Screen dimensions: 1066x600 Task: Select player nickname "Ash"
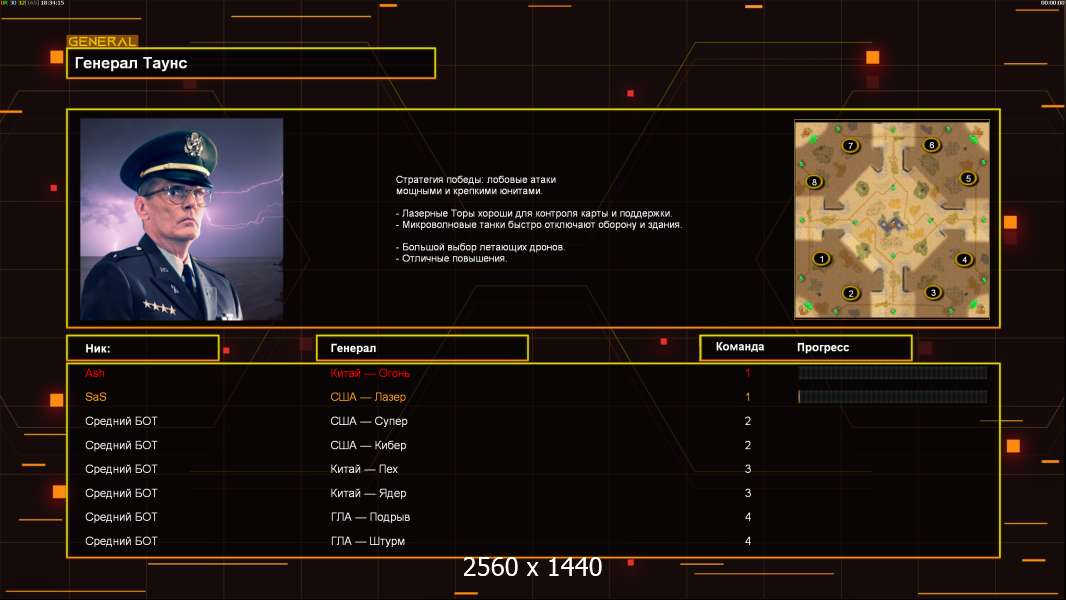coord(94,372)
